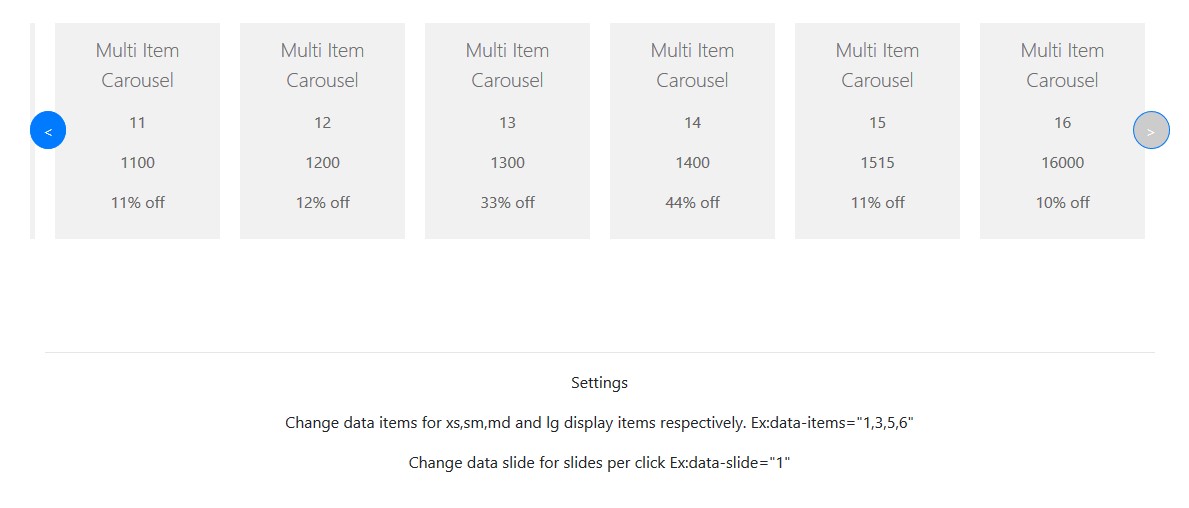This screenshot has width=1189, height=508.
Task: Click the 1515 price text
Action: [877, 163]
